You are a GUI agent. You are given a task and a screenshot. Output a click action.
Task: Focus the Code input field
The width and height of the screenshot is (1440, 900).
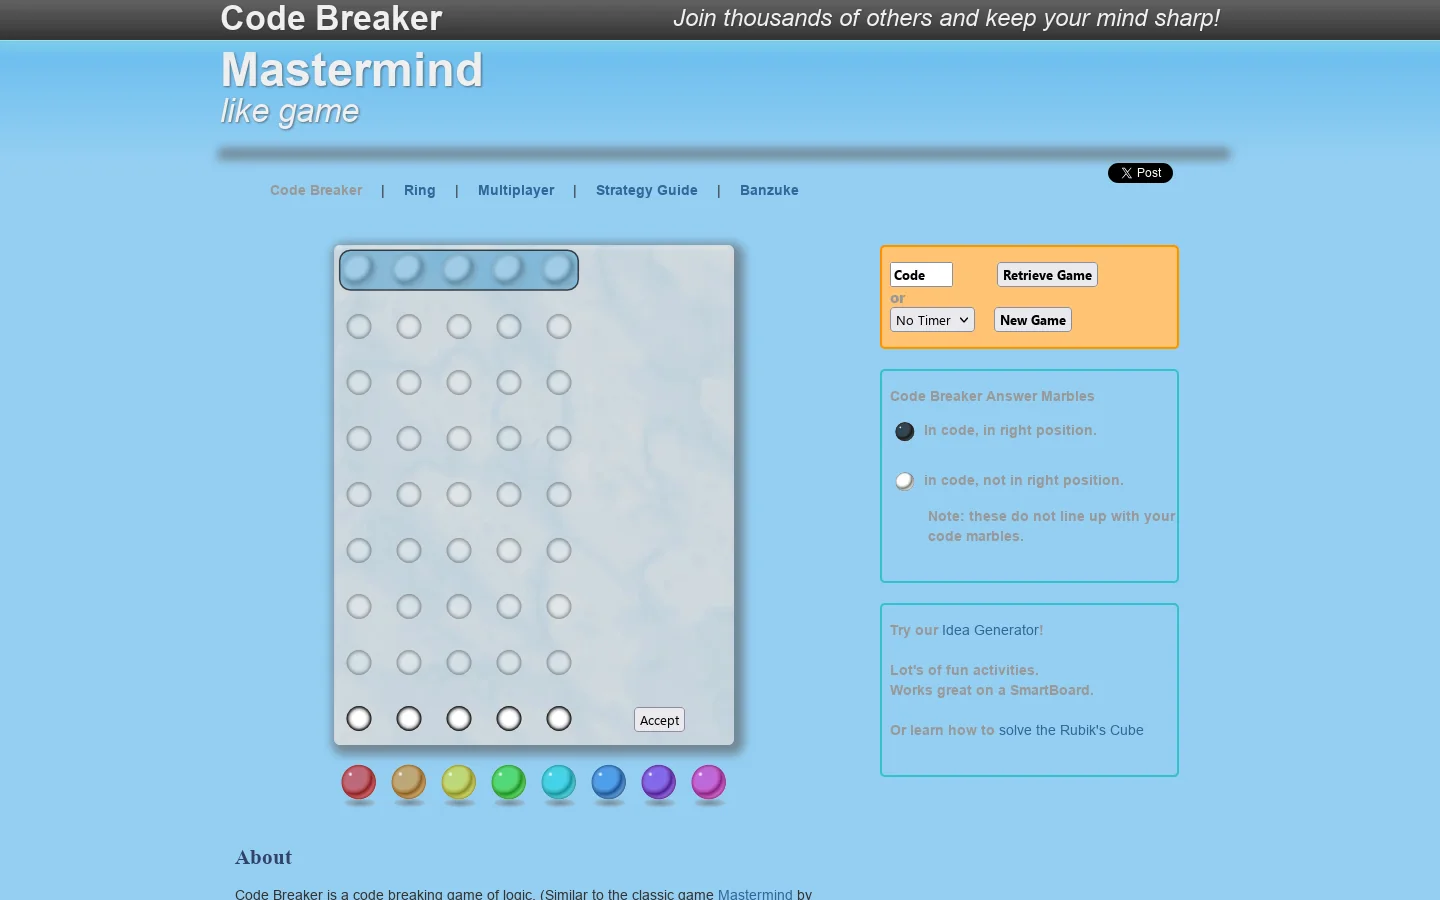pos(921,275)
